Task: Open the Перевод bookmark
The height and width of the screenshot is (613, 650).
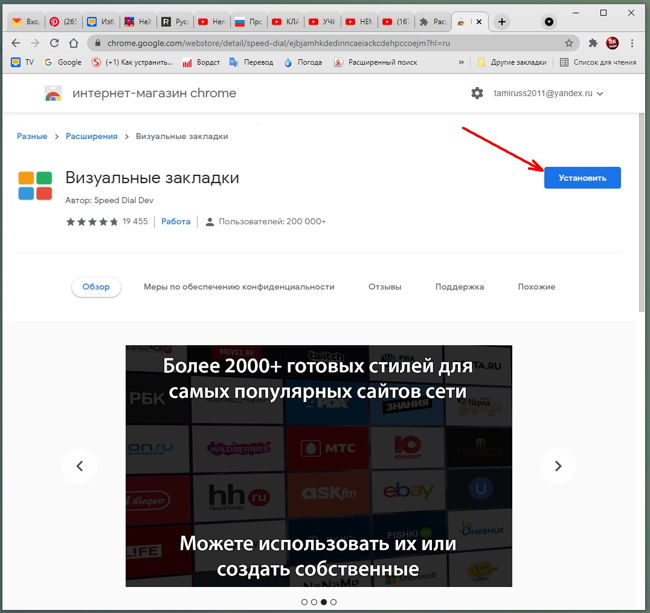Action: tap(251, 63)
